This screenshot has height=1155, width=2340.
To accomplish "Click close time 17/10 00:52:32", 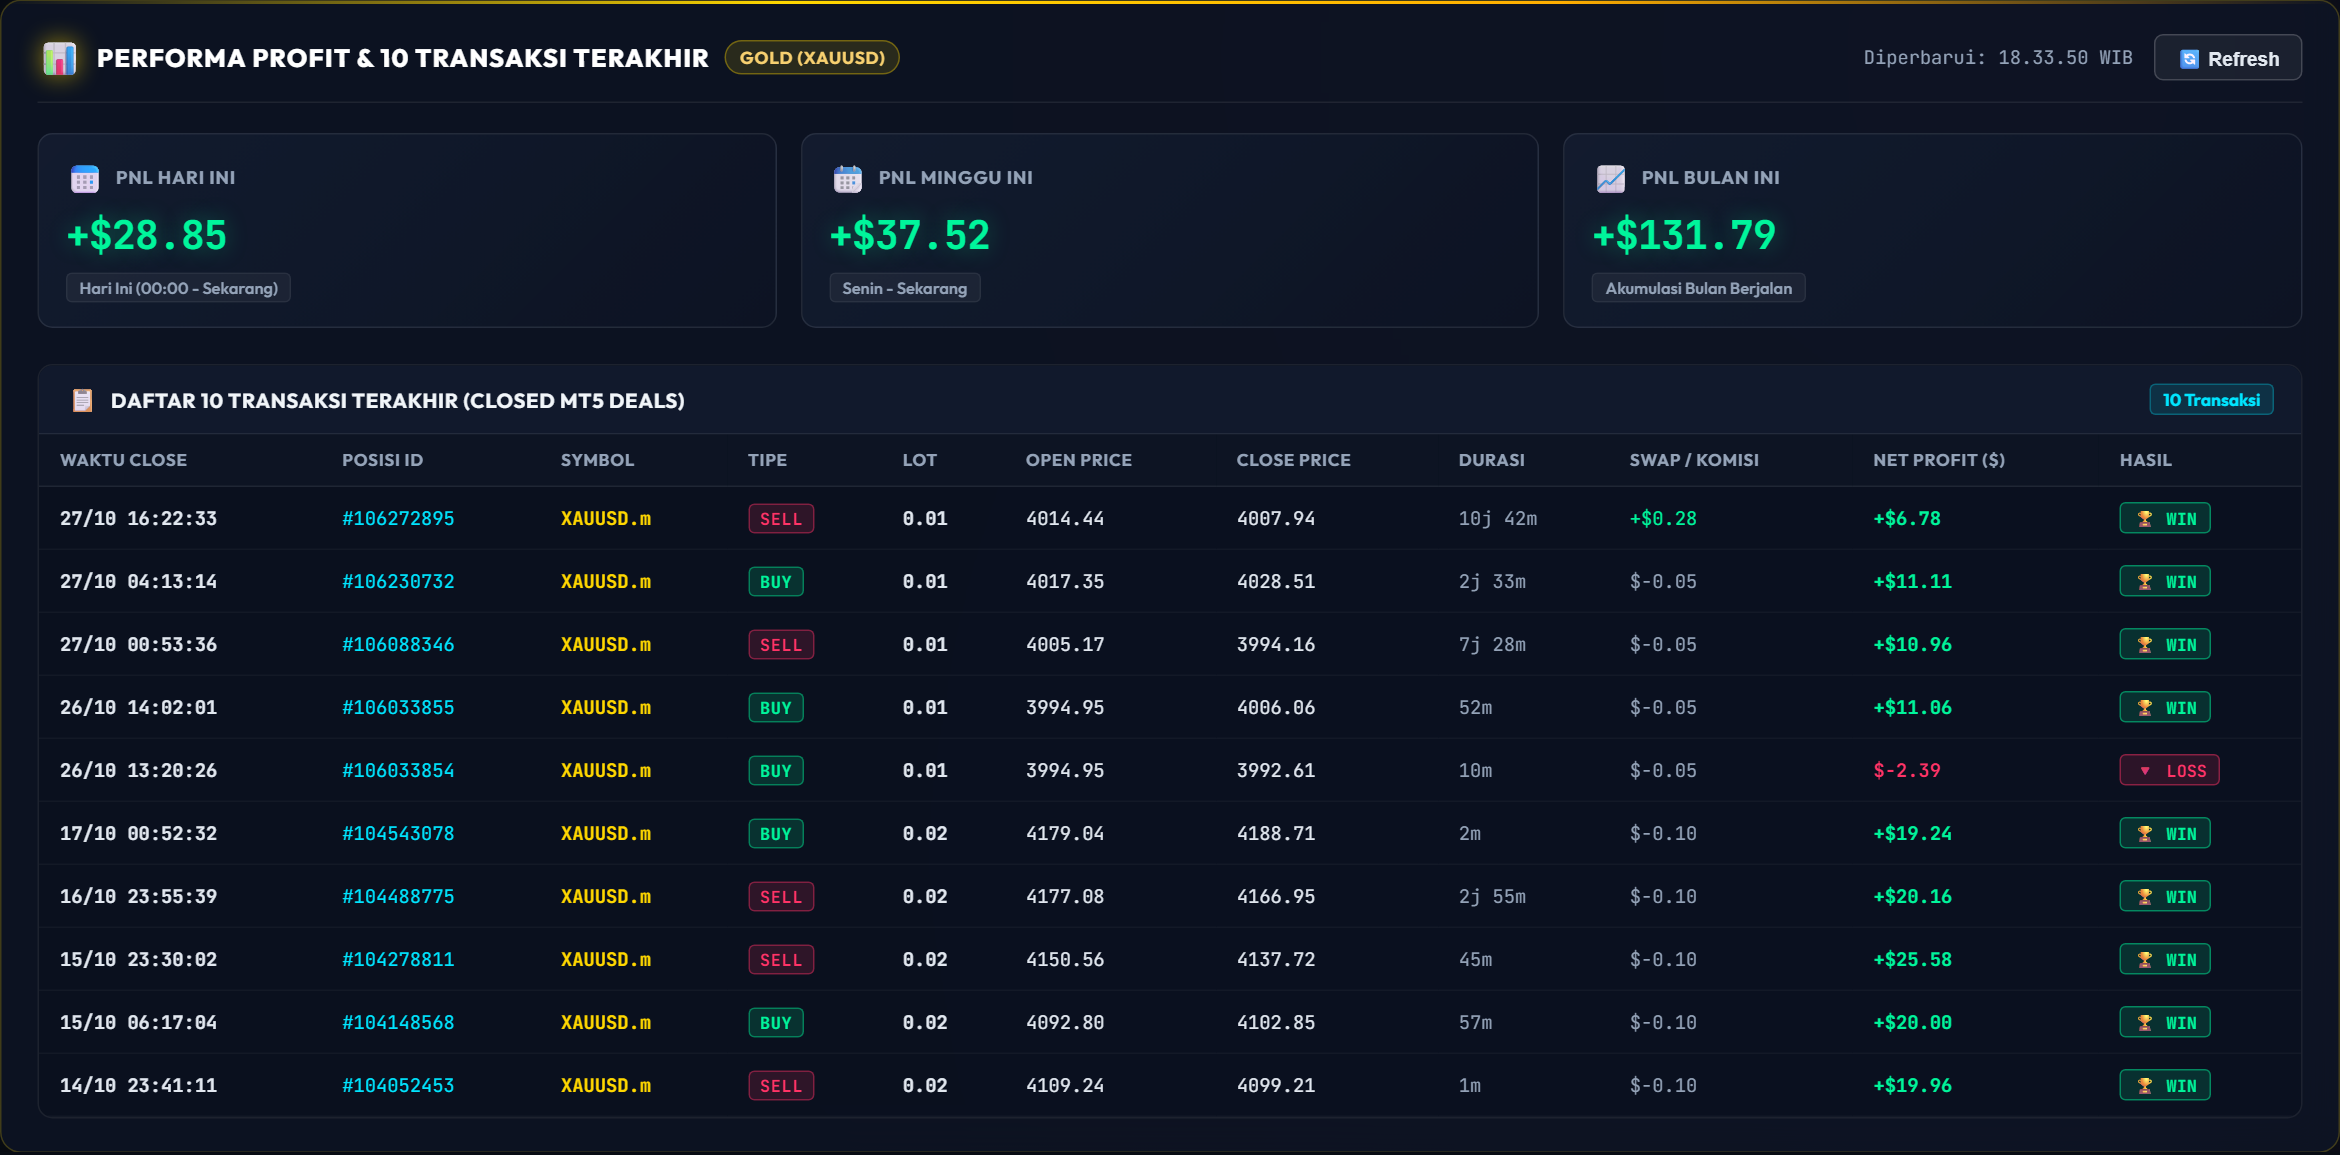I will [138, 833].
